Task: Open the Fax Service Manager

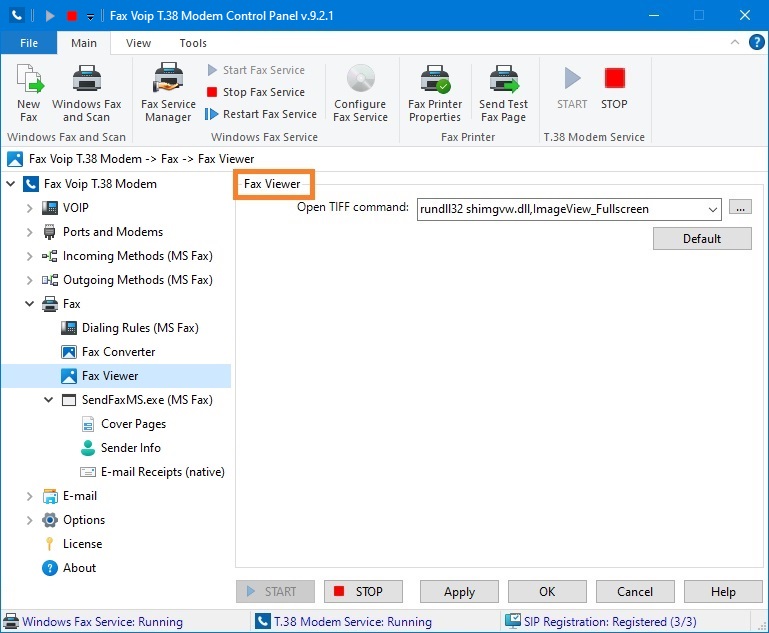Action: click(168, 93)
